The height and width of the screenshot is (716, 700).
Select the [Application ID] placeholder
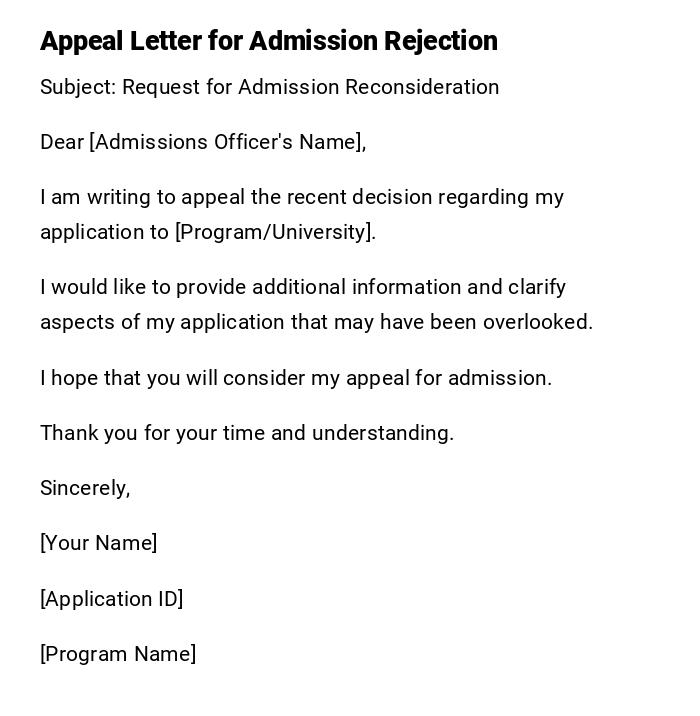[111, 599]
